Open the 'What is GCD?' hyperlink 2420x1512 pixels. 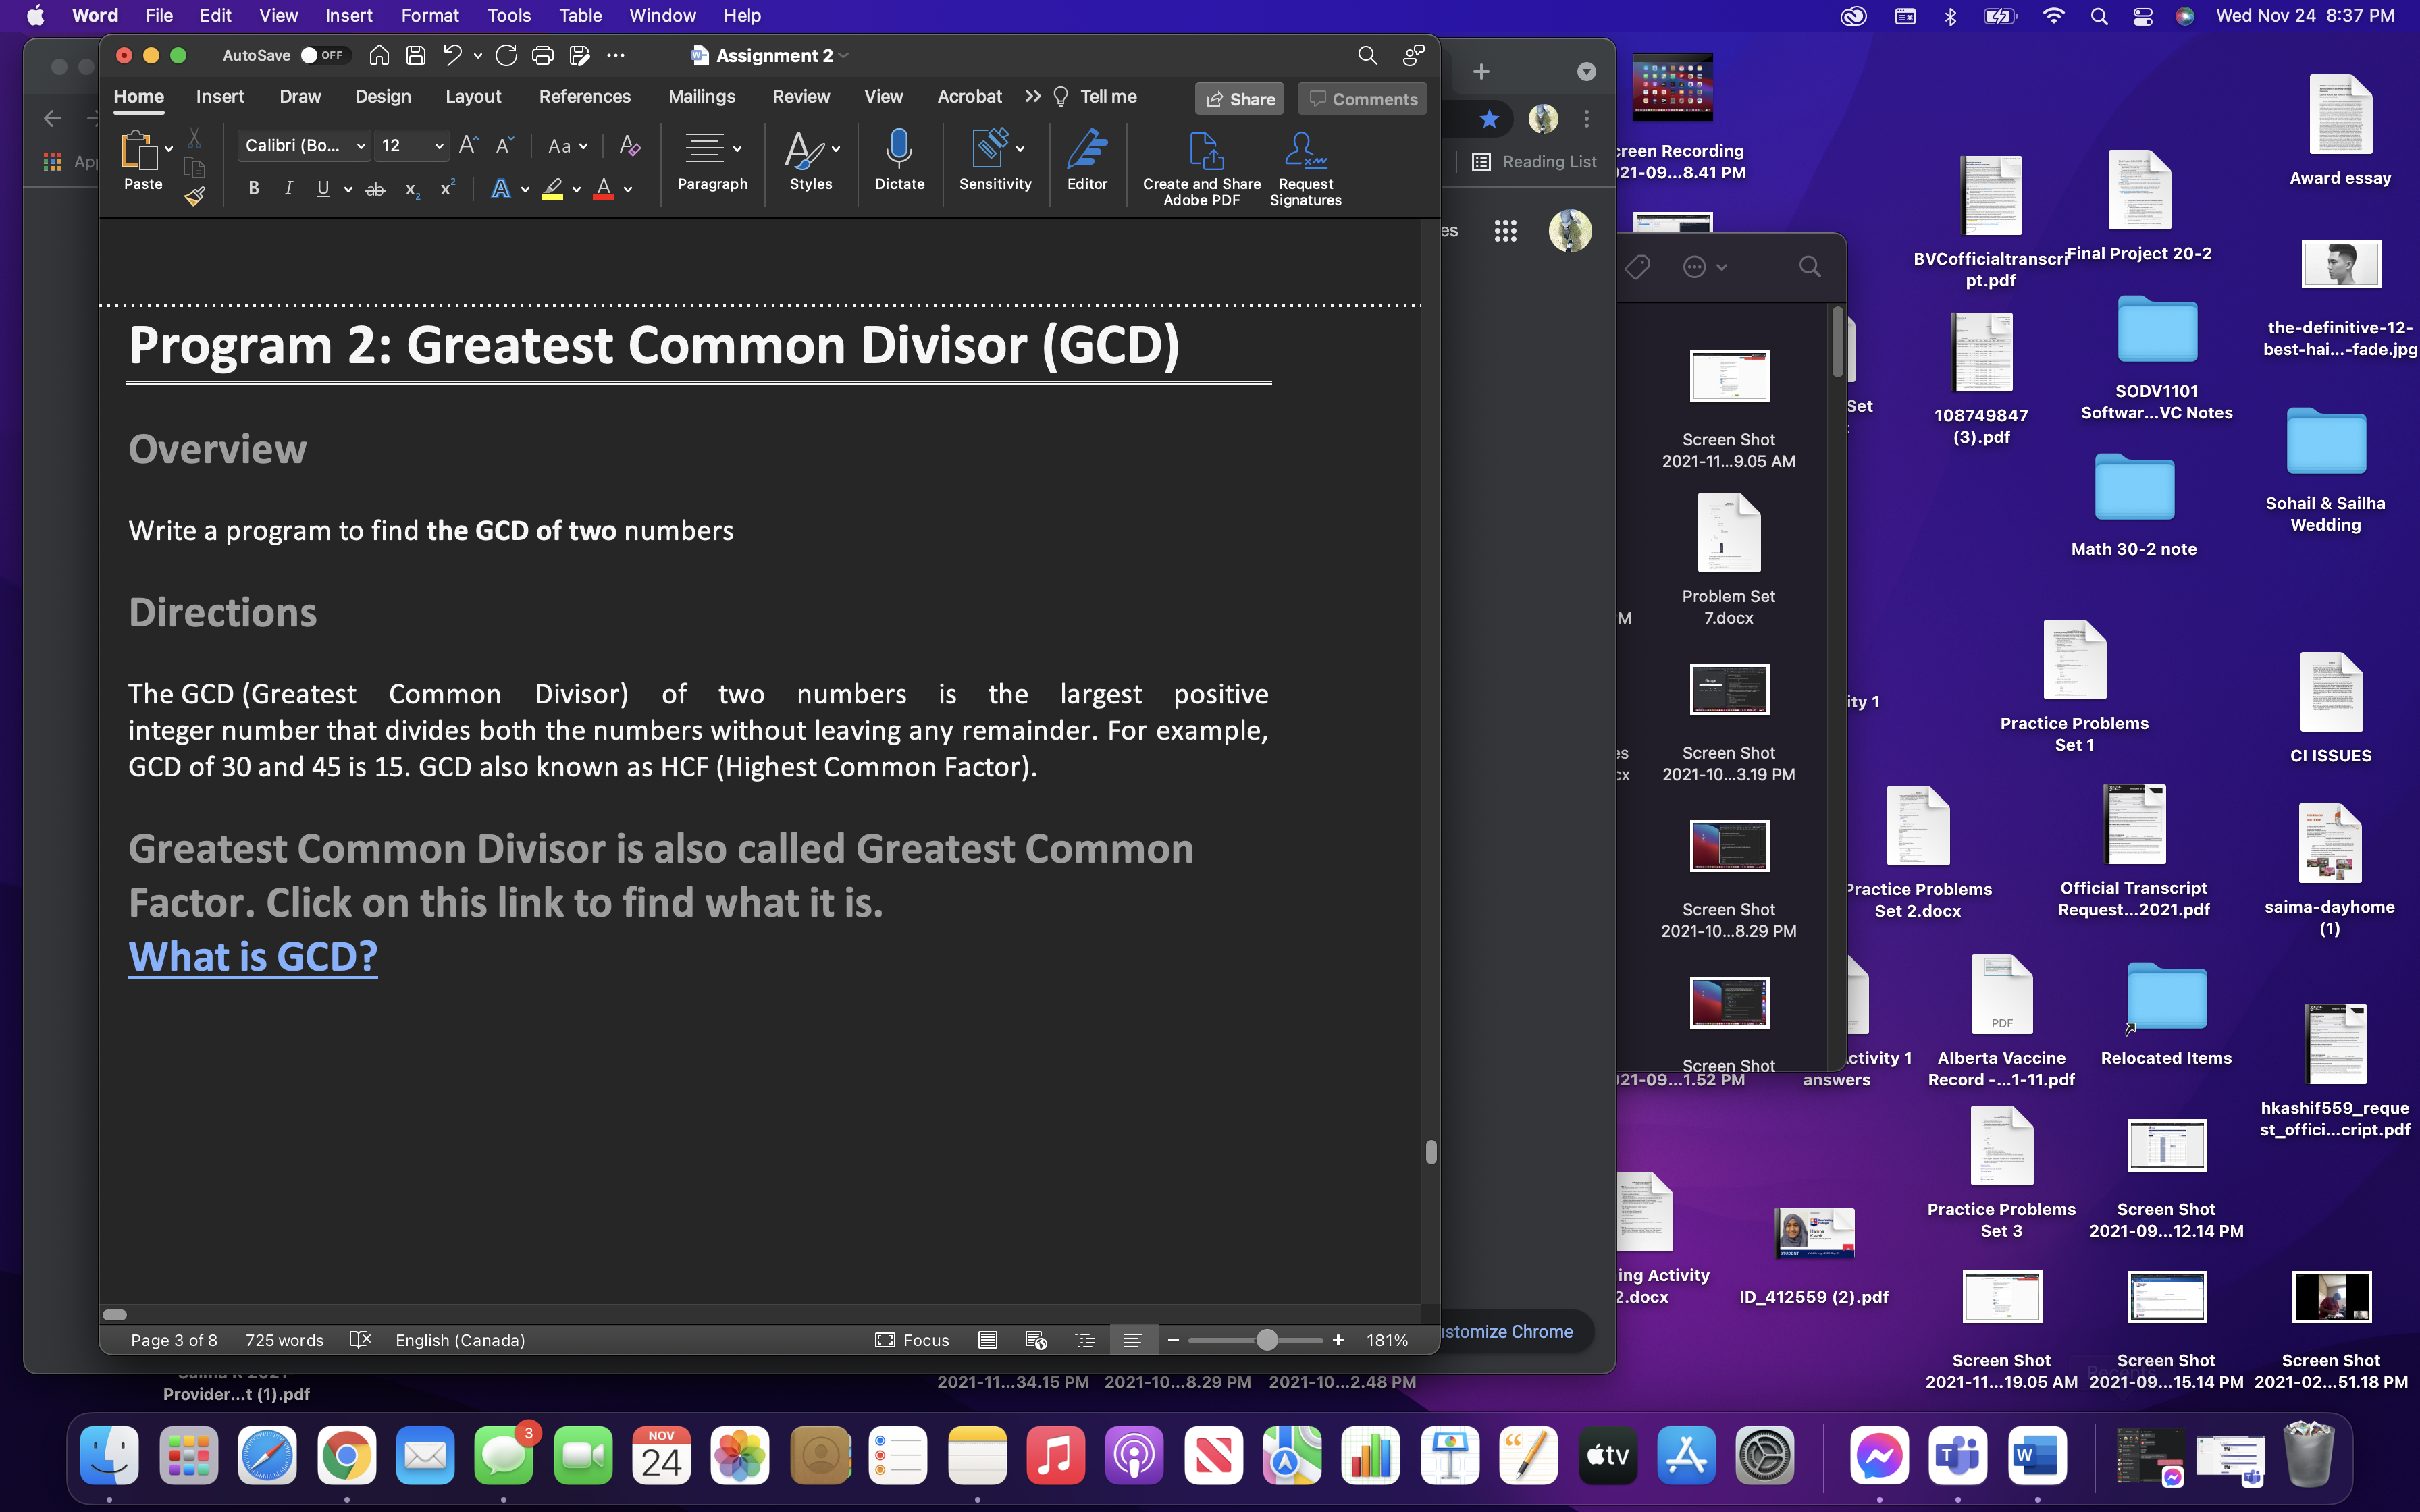[252, 957]
